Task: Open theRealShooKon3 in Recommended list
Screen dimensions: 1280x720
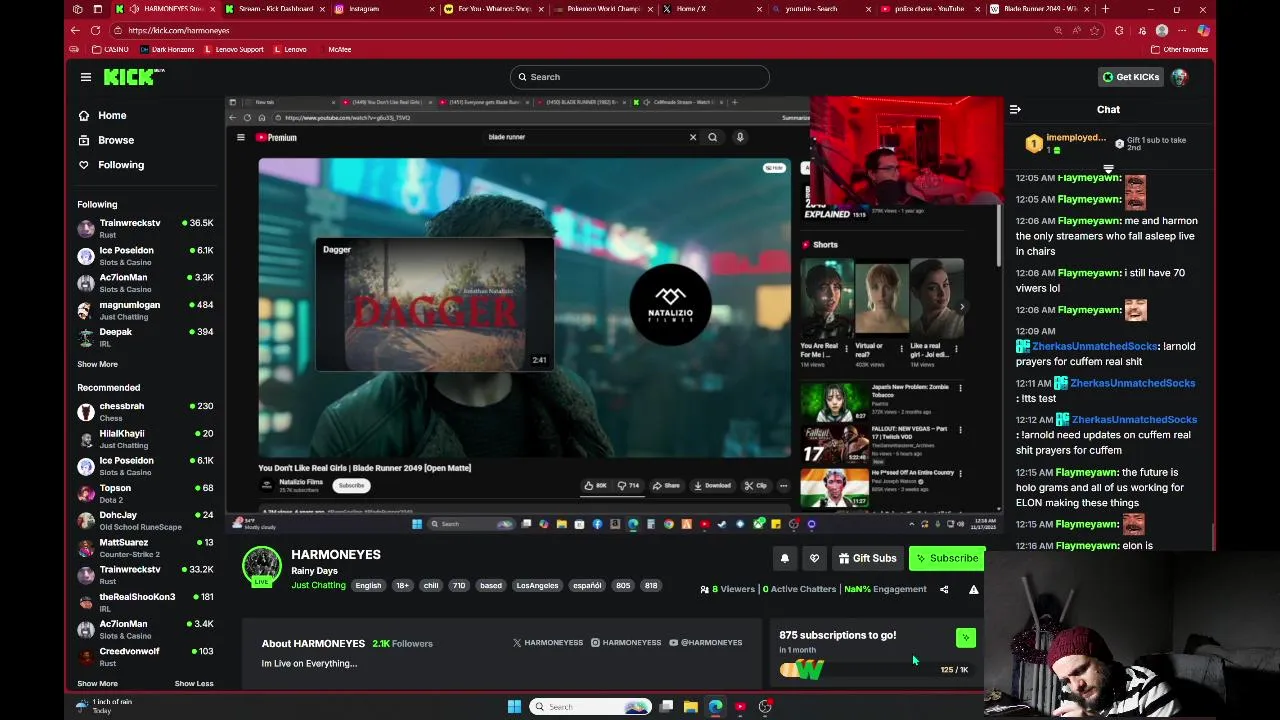Action: coord(146,603)
